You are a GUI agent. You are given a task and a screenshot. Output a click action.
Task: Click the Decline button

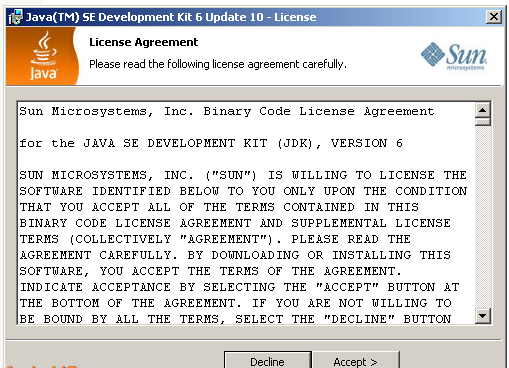(x=268, y=360)
